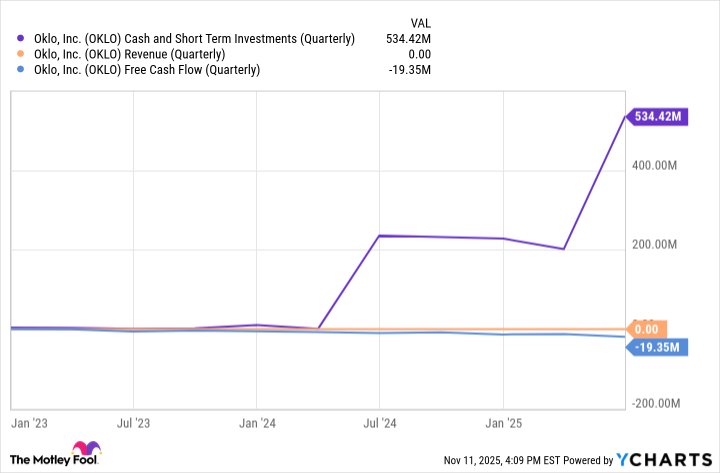
Task: Click the Motley Fool jester hat logo
Action: click(86, 448)
